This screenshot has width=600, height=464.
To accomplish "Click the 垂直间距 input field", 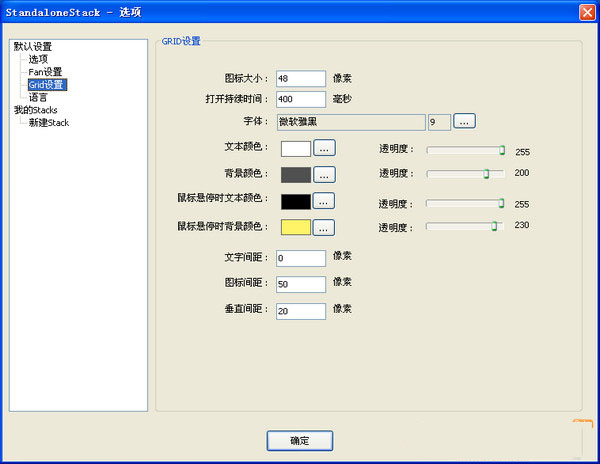I will point(300,311).
